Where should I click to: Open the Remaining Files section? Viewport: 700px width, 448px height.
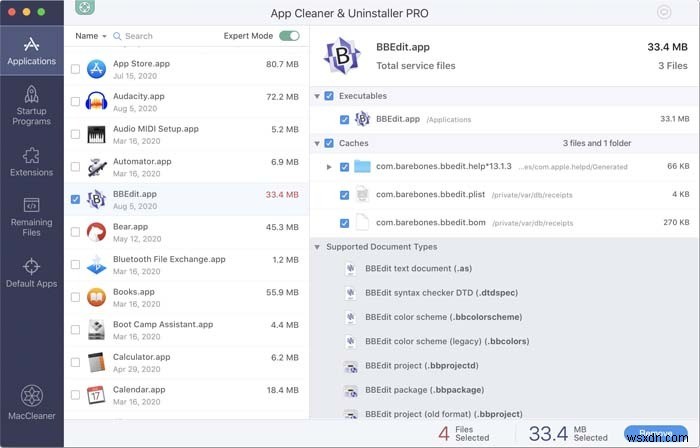31,217
